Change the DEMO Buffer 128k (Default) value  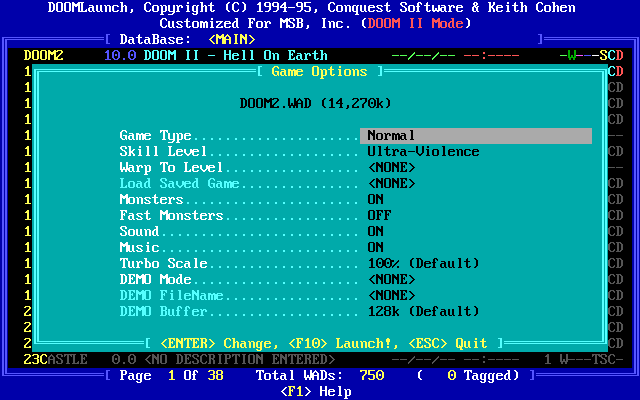(423, 311)
